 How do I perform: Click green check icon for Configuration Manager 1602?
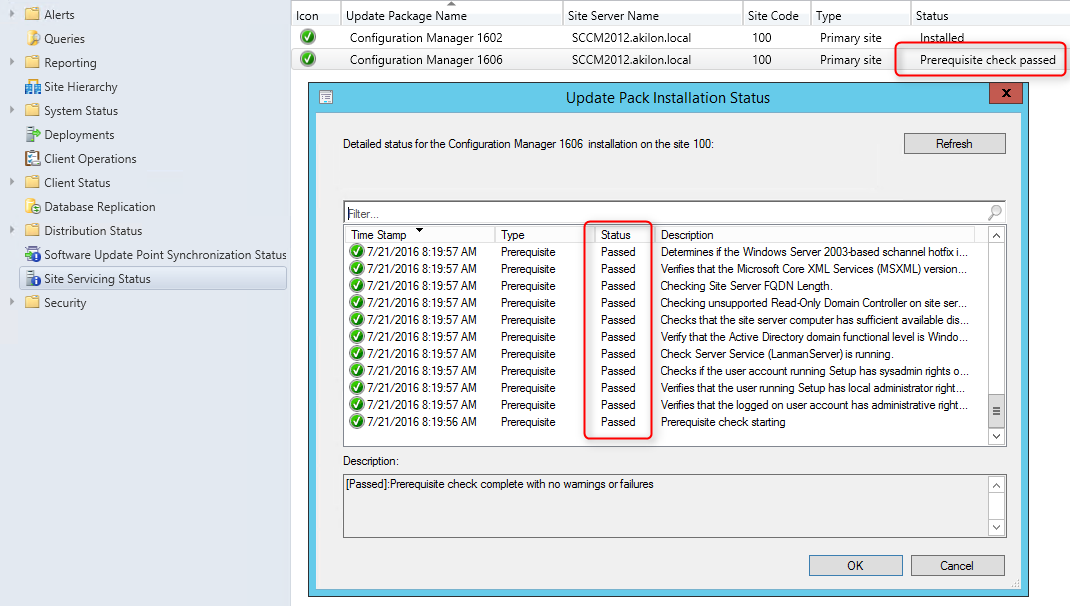[x=308, y=37]
